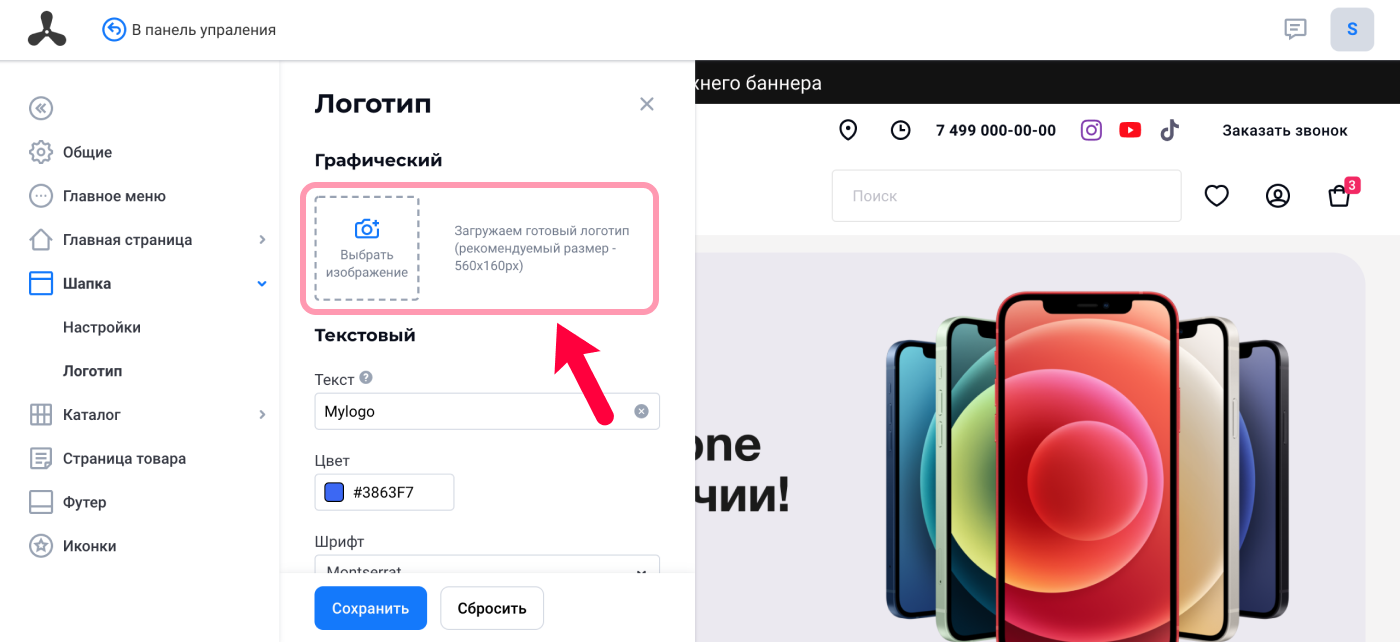This screenshot has width=1400, height=642.
Task: Open the YouTube icon link
Action: click(x=1130, y=130)
